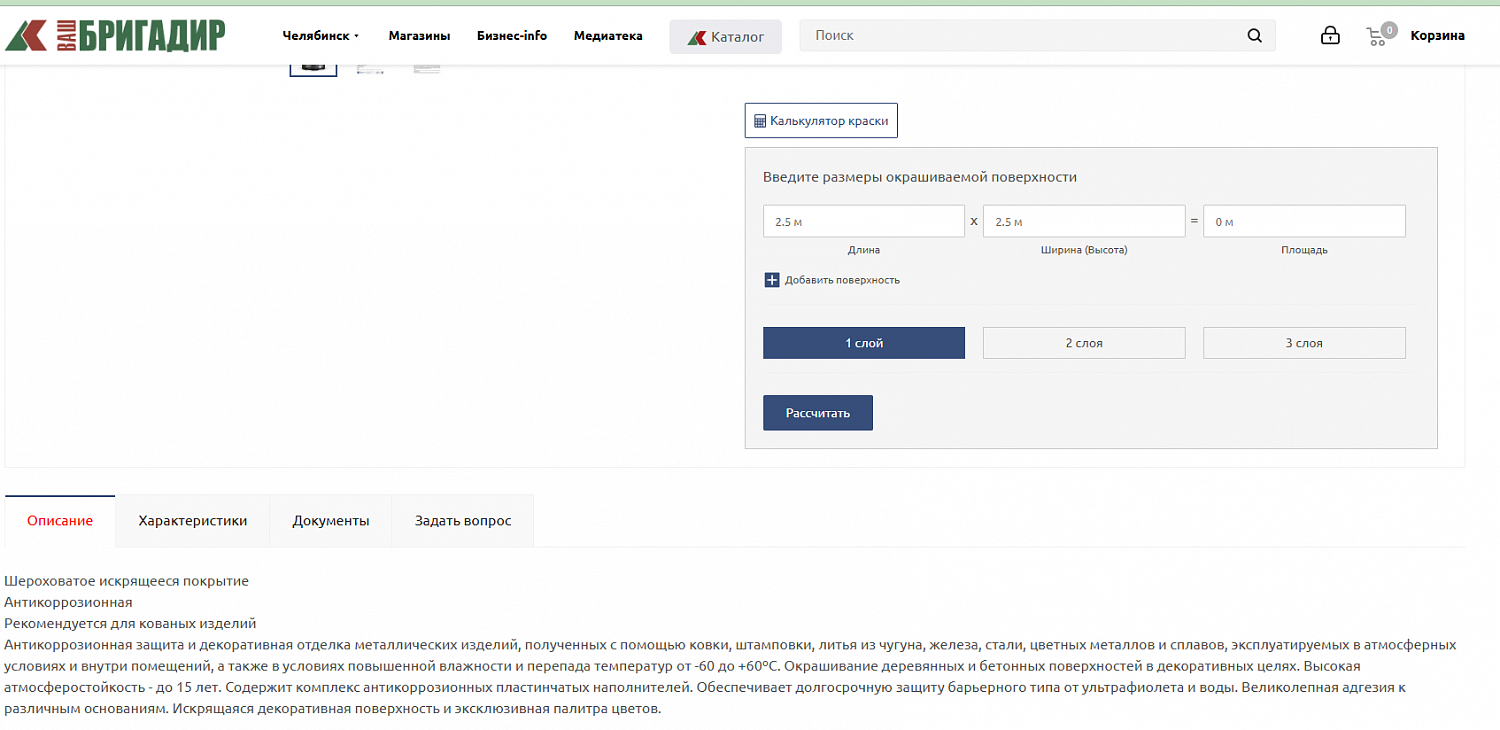Click the Длина input field
Viewport: 1500px width, 730px height.
(x=863, y=222)
